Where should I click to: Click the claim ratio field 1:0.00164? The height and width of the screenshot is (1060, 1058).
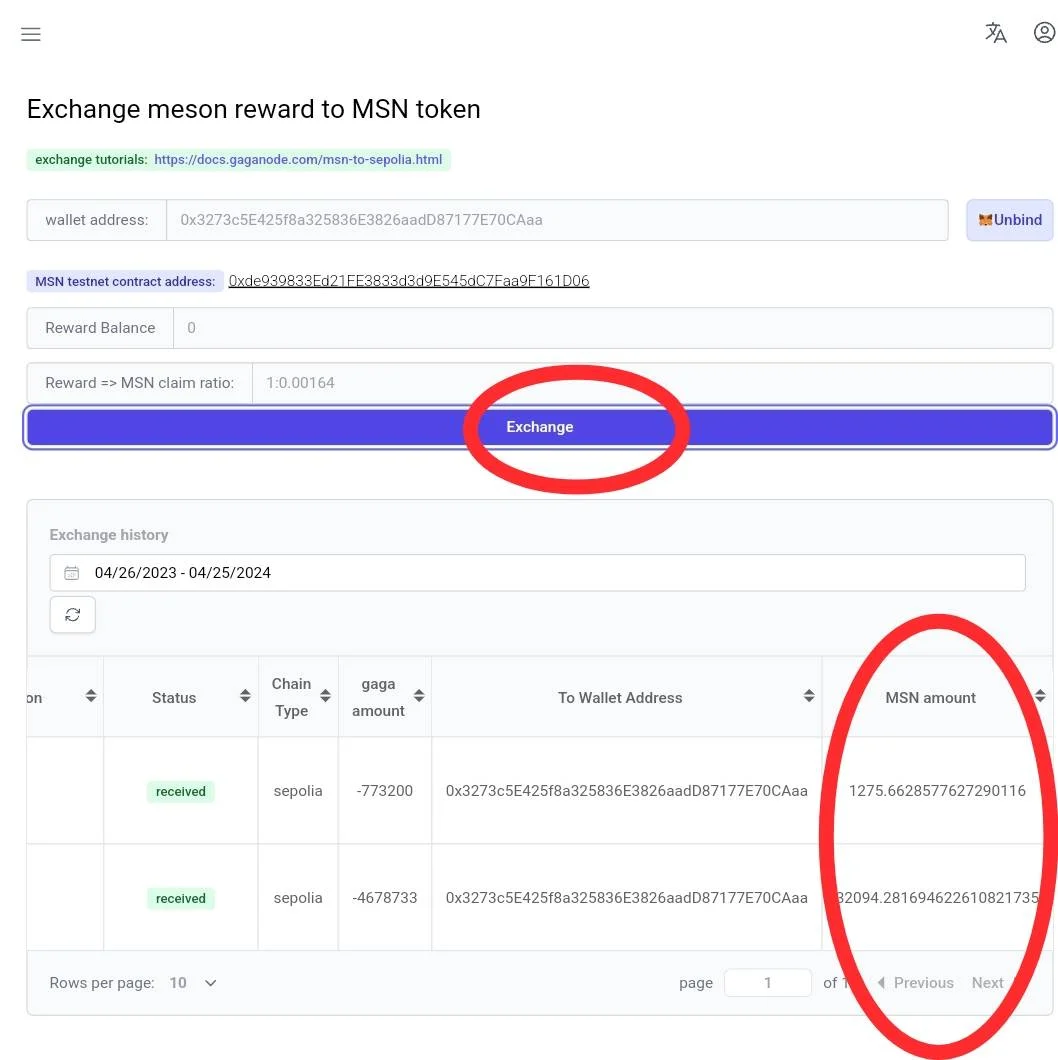click(652, 383)
